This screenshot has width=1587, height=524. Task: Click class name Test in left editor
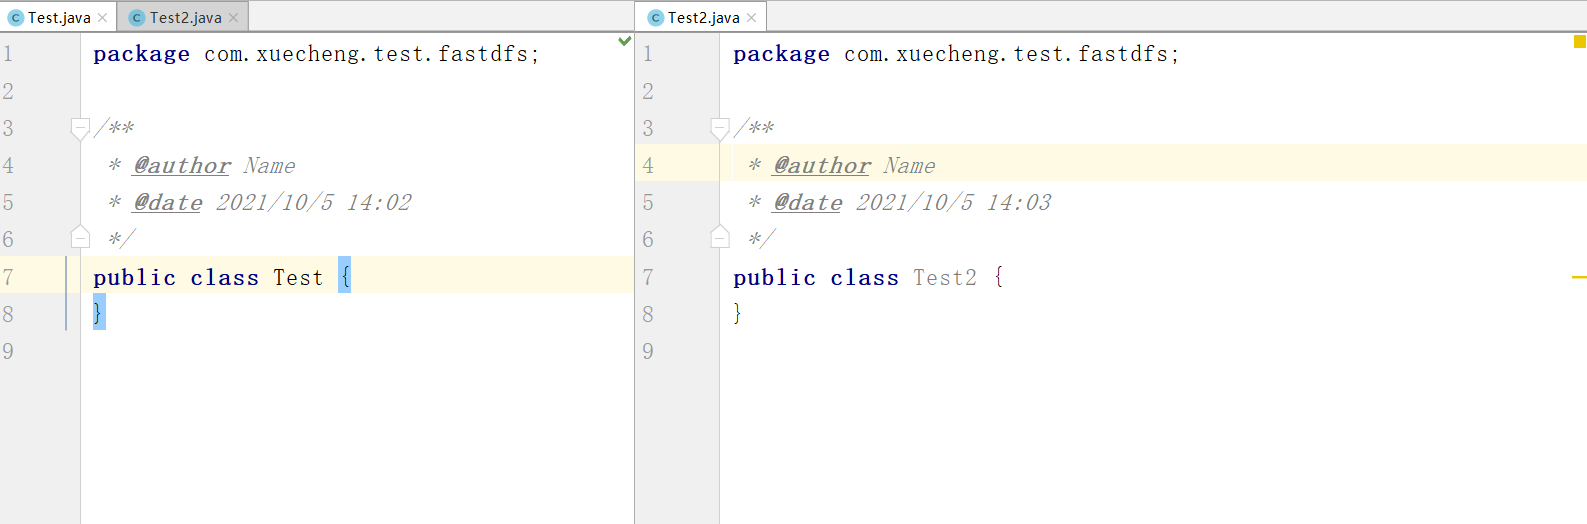(298, 277)
